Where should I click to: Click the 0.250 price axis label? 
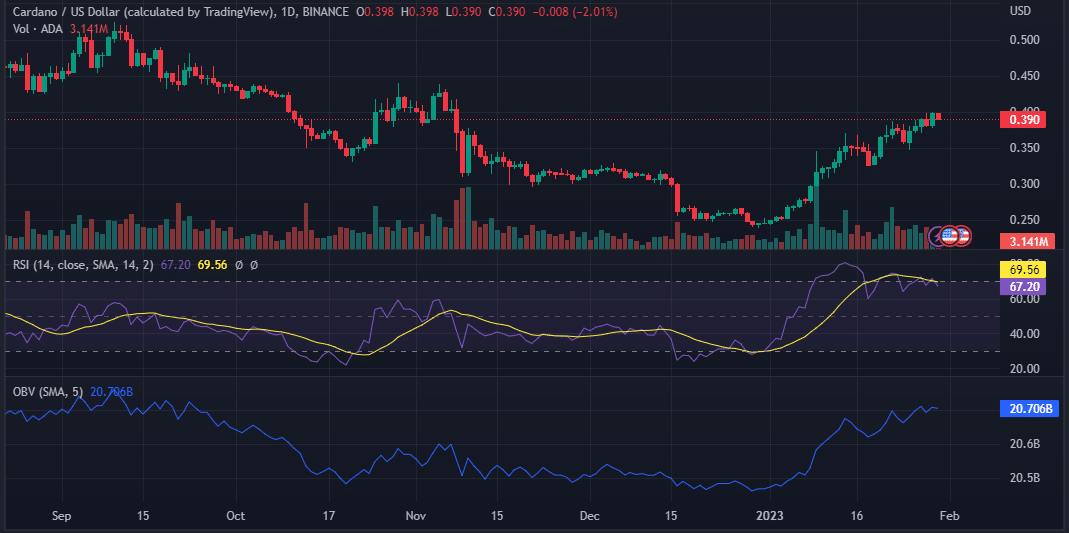pyautogui.click(x=1024, y=220)
